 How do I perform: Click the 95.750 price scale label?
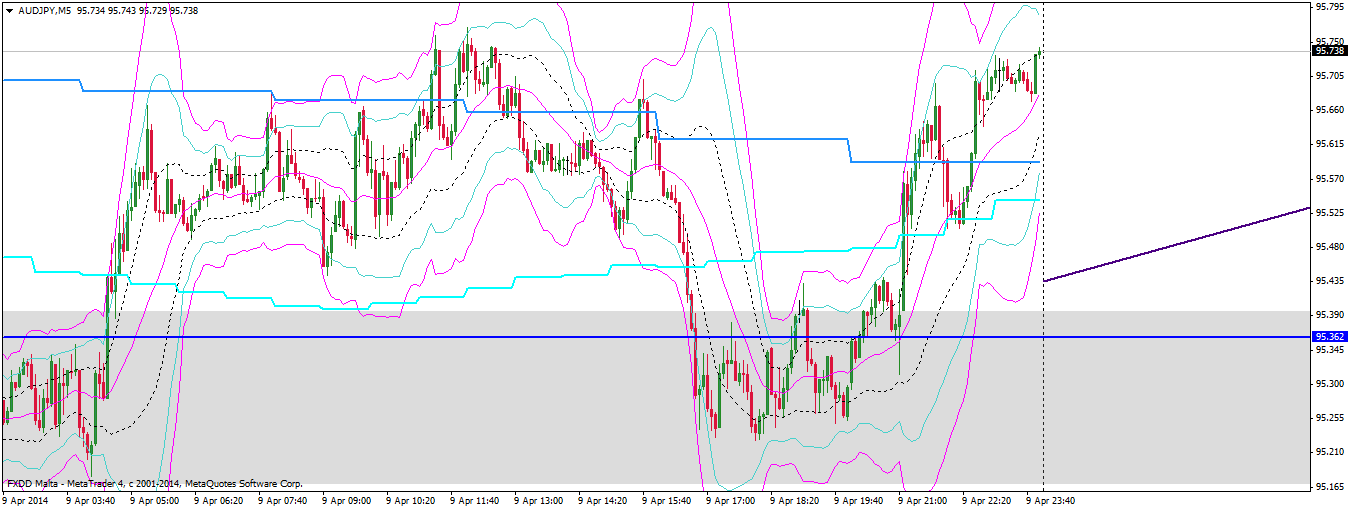coord(1329,42)
